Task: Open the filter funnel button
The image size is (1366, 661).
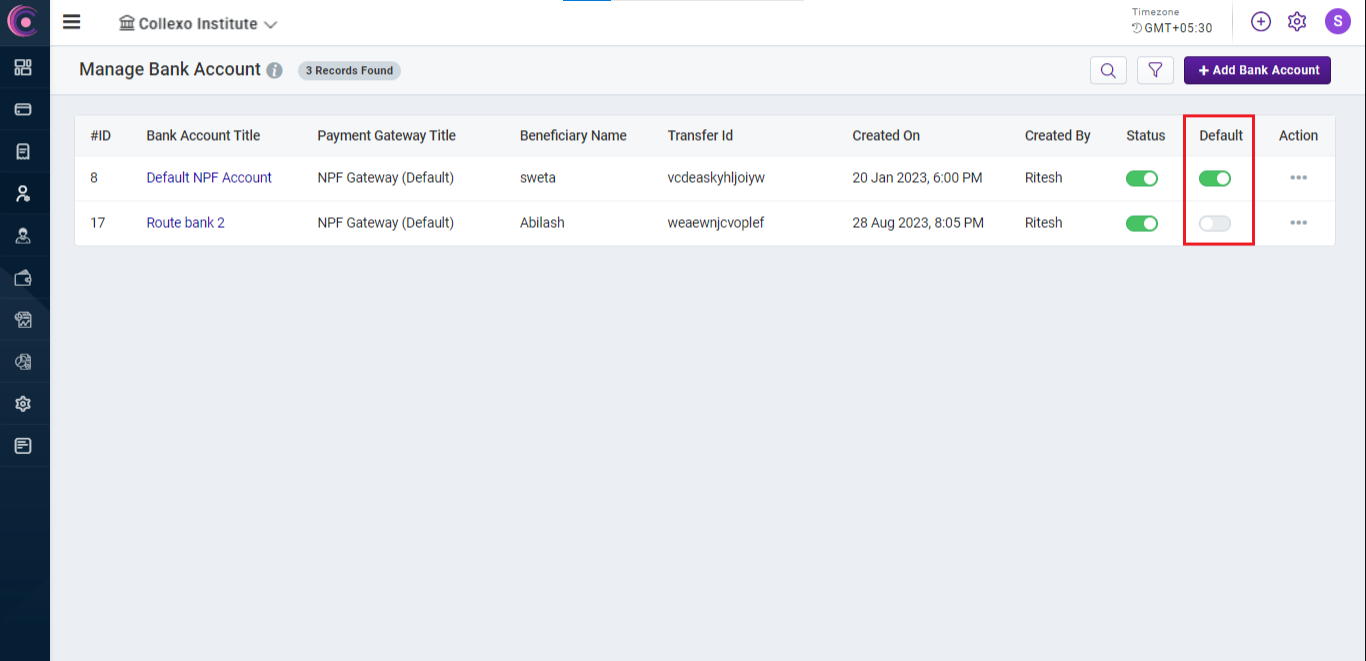Action: (x=1155, y=70)
